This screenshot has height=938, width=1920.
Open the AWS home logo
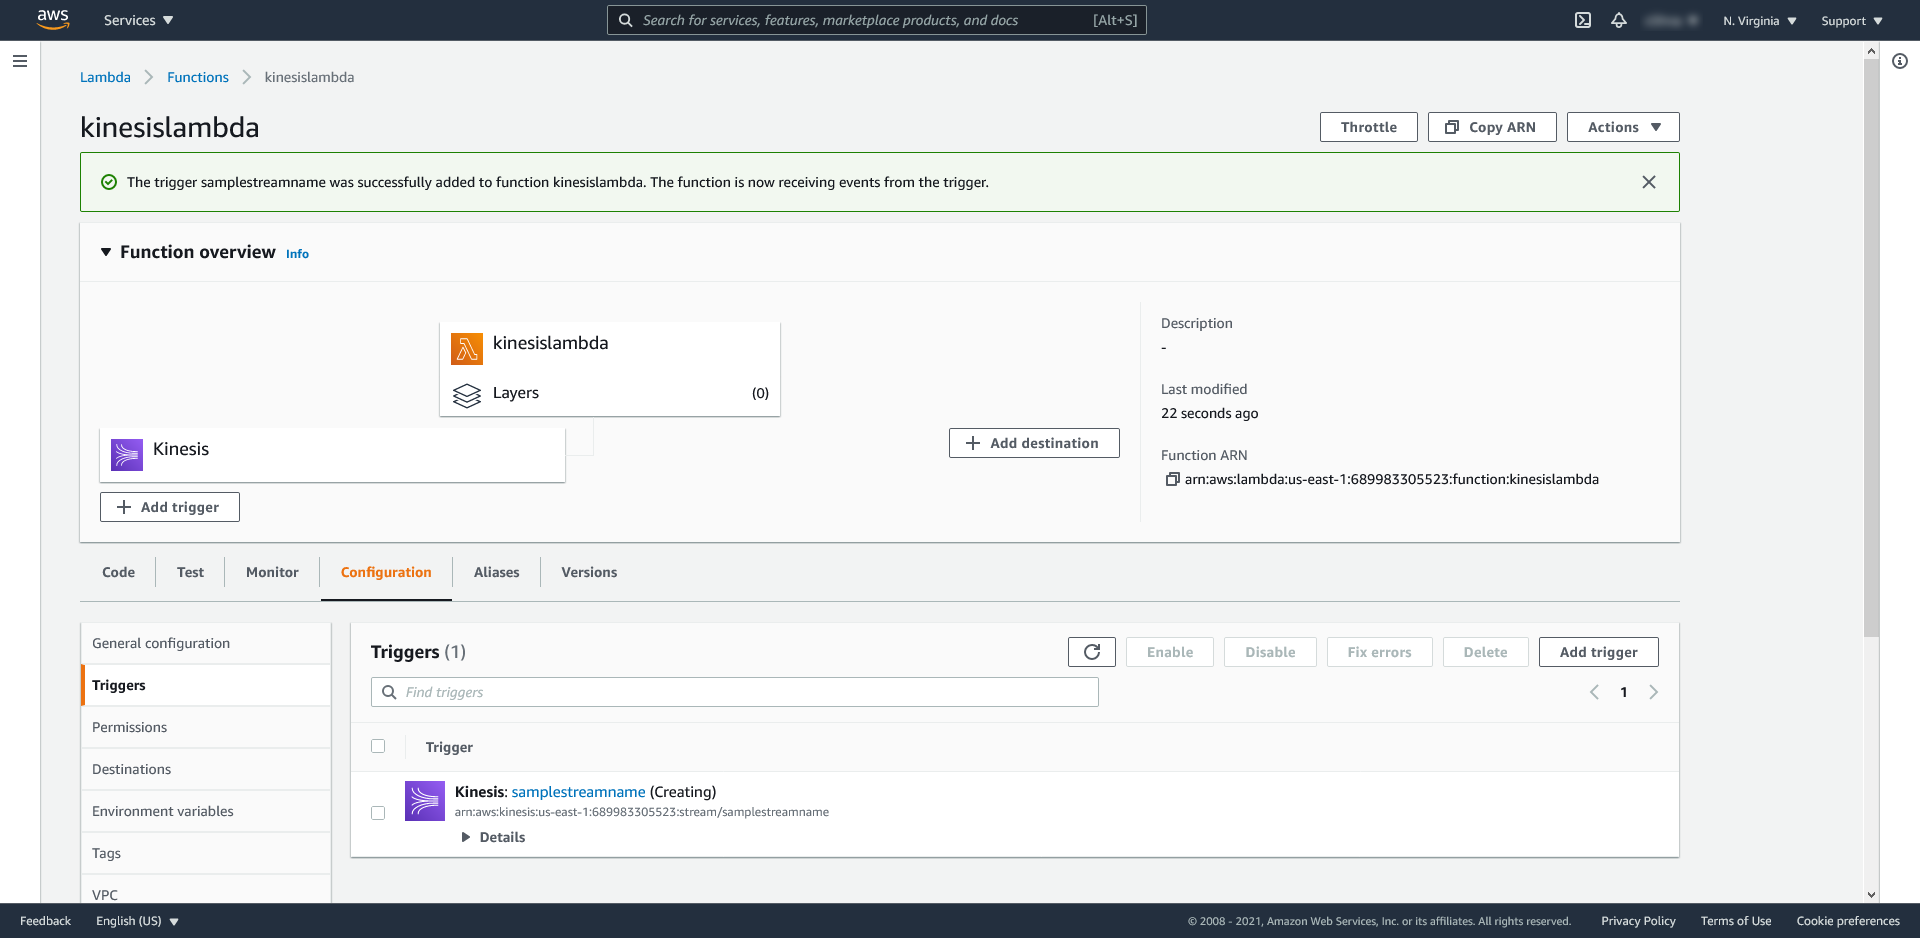click(53, 20)
